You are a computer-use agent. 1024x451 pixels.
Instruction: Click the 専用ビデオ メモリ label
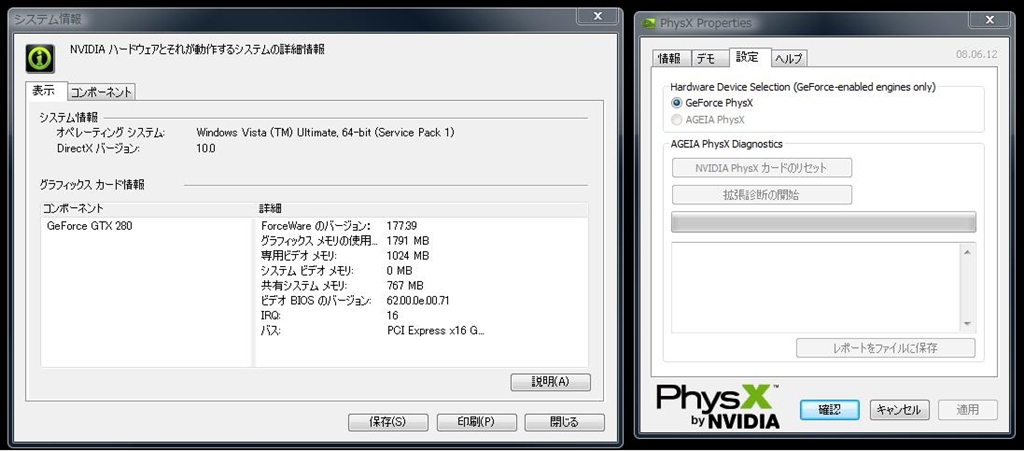(x=298, y=256)
